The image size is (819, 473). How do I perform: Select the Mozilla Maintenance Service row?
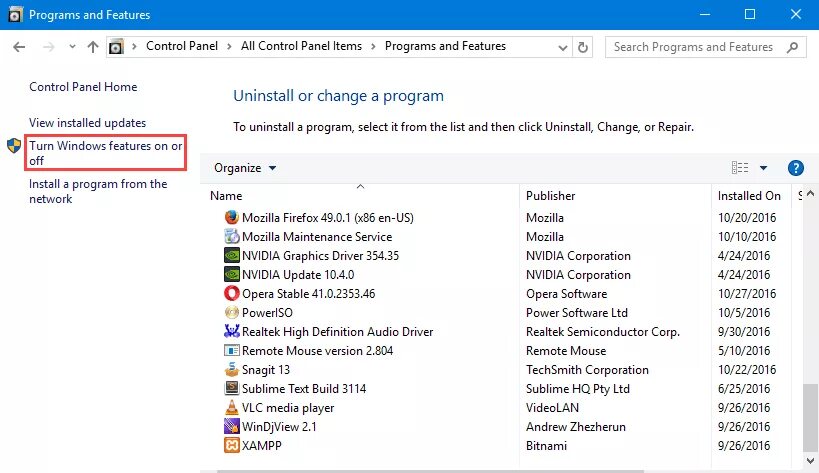317,236
